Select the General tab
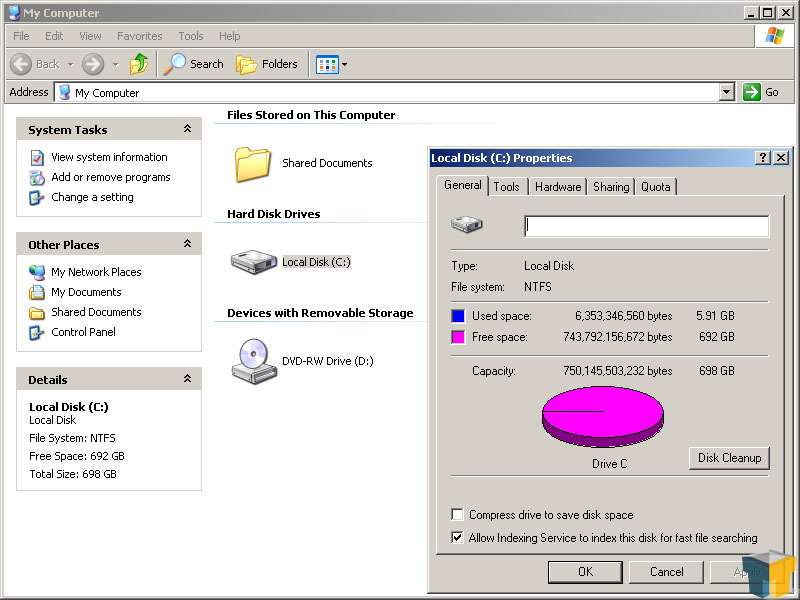The height and width of the screenshot is (600, 800). pos(463,185)
